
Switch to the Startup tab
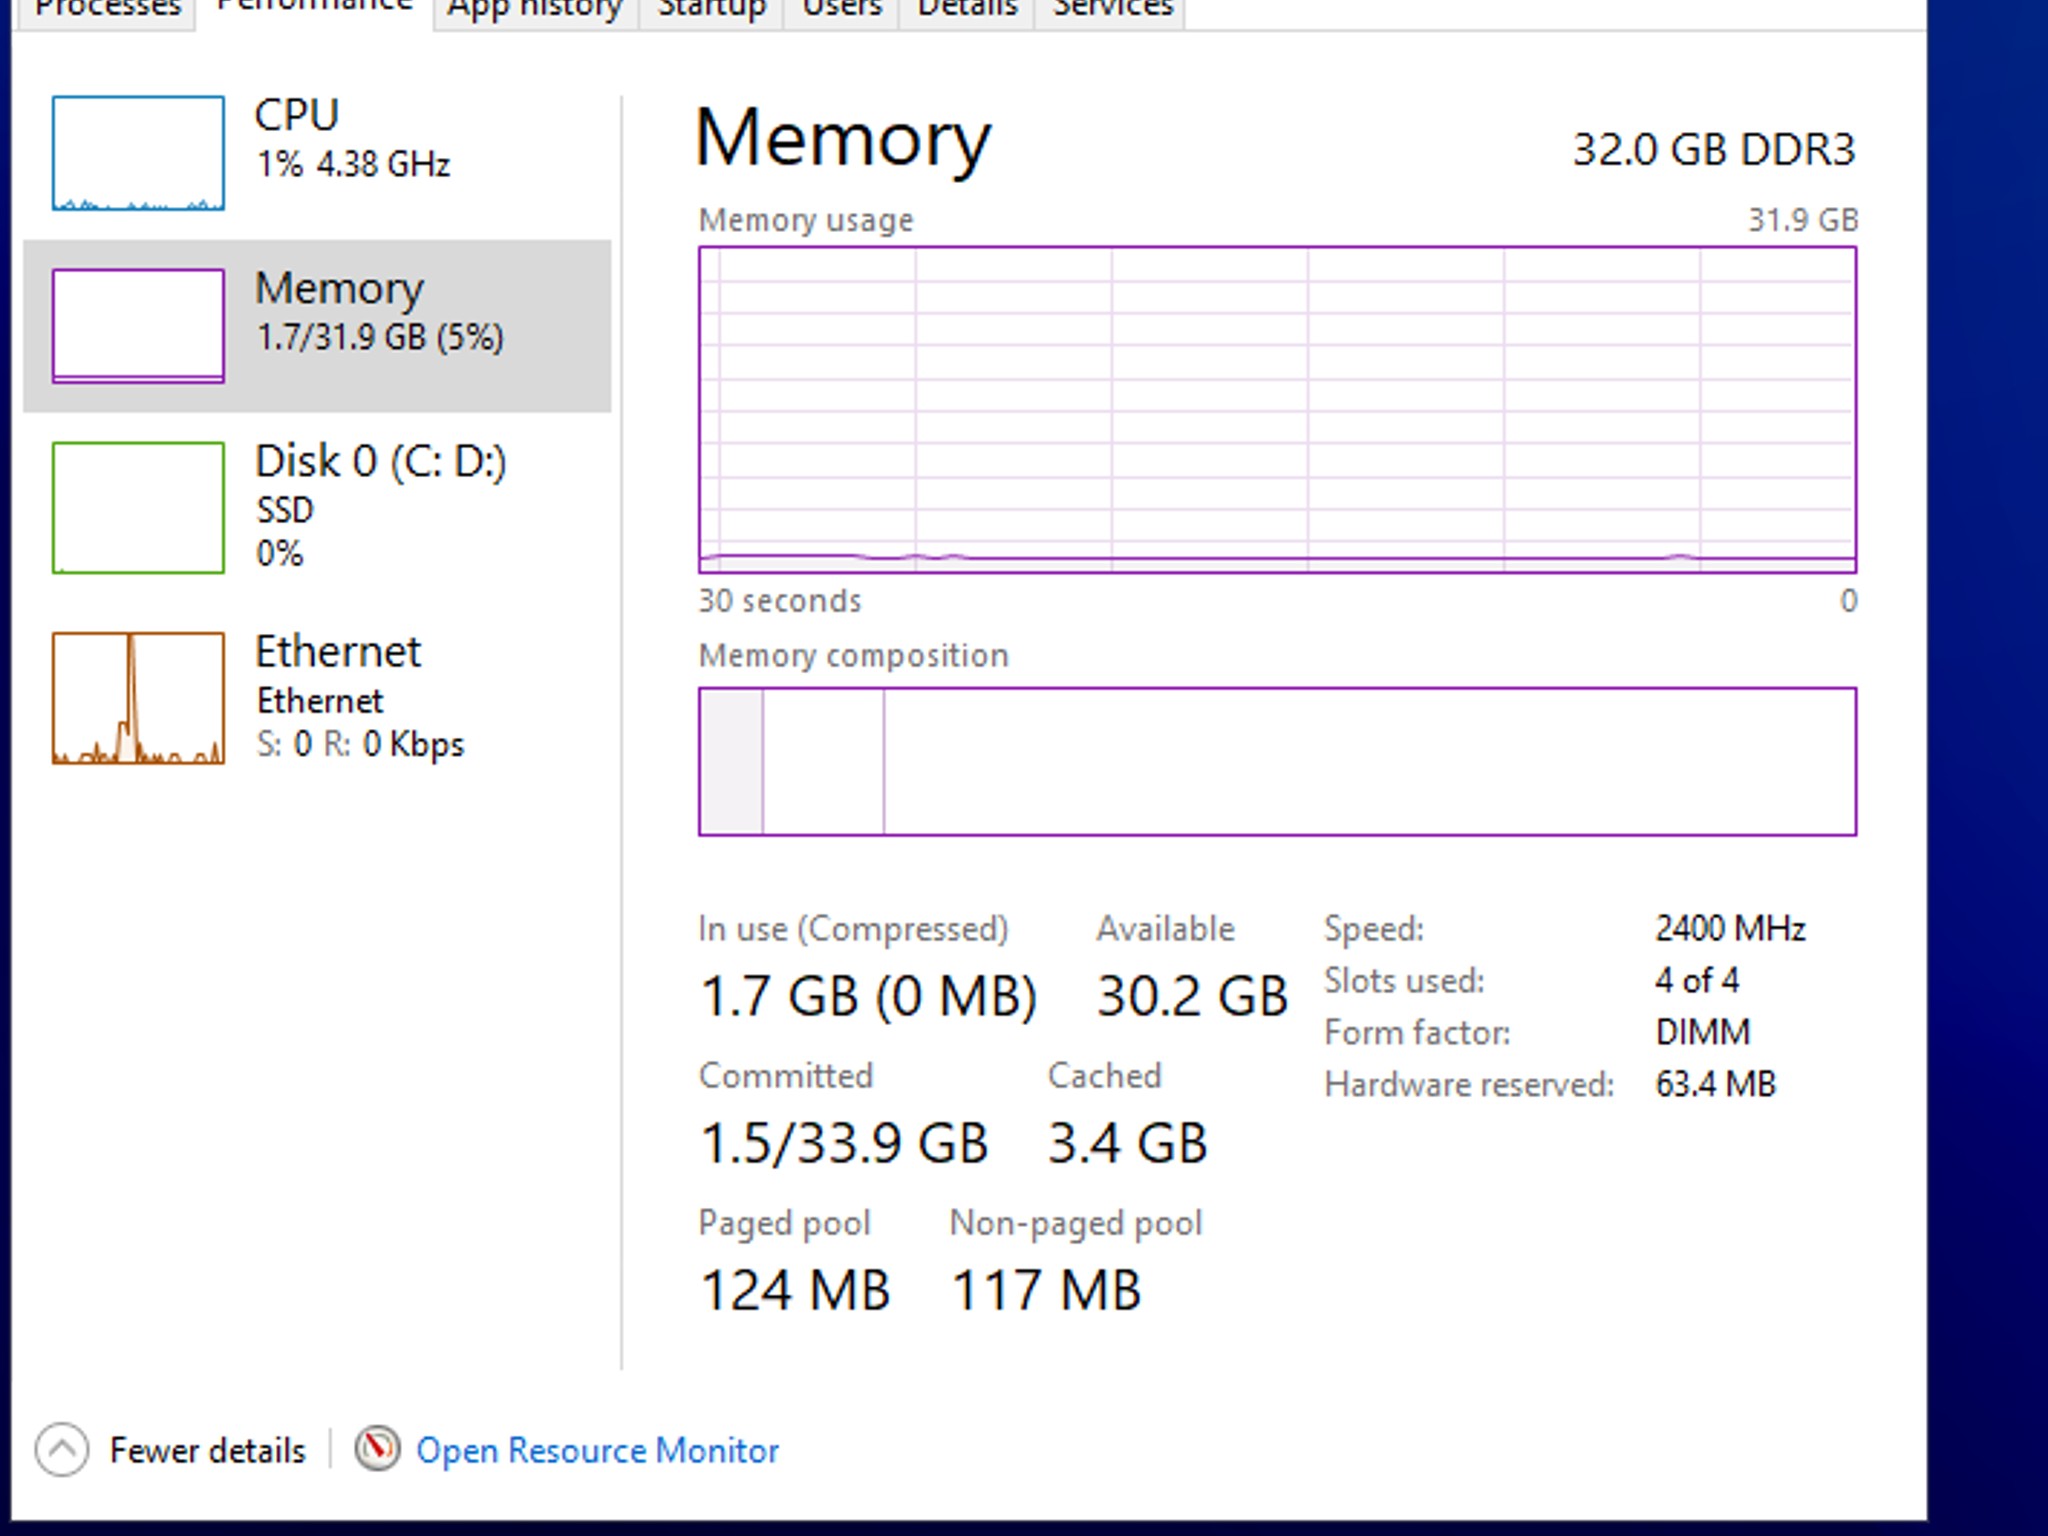click(711, 10)
